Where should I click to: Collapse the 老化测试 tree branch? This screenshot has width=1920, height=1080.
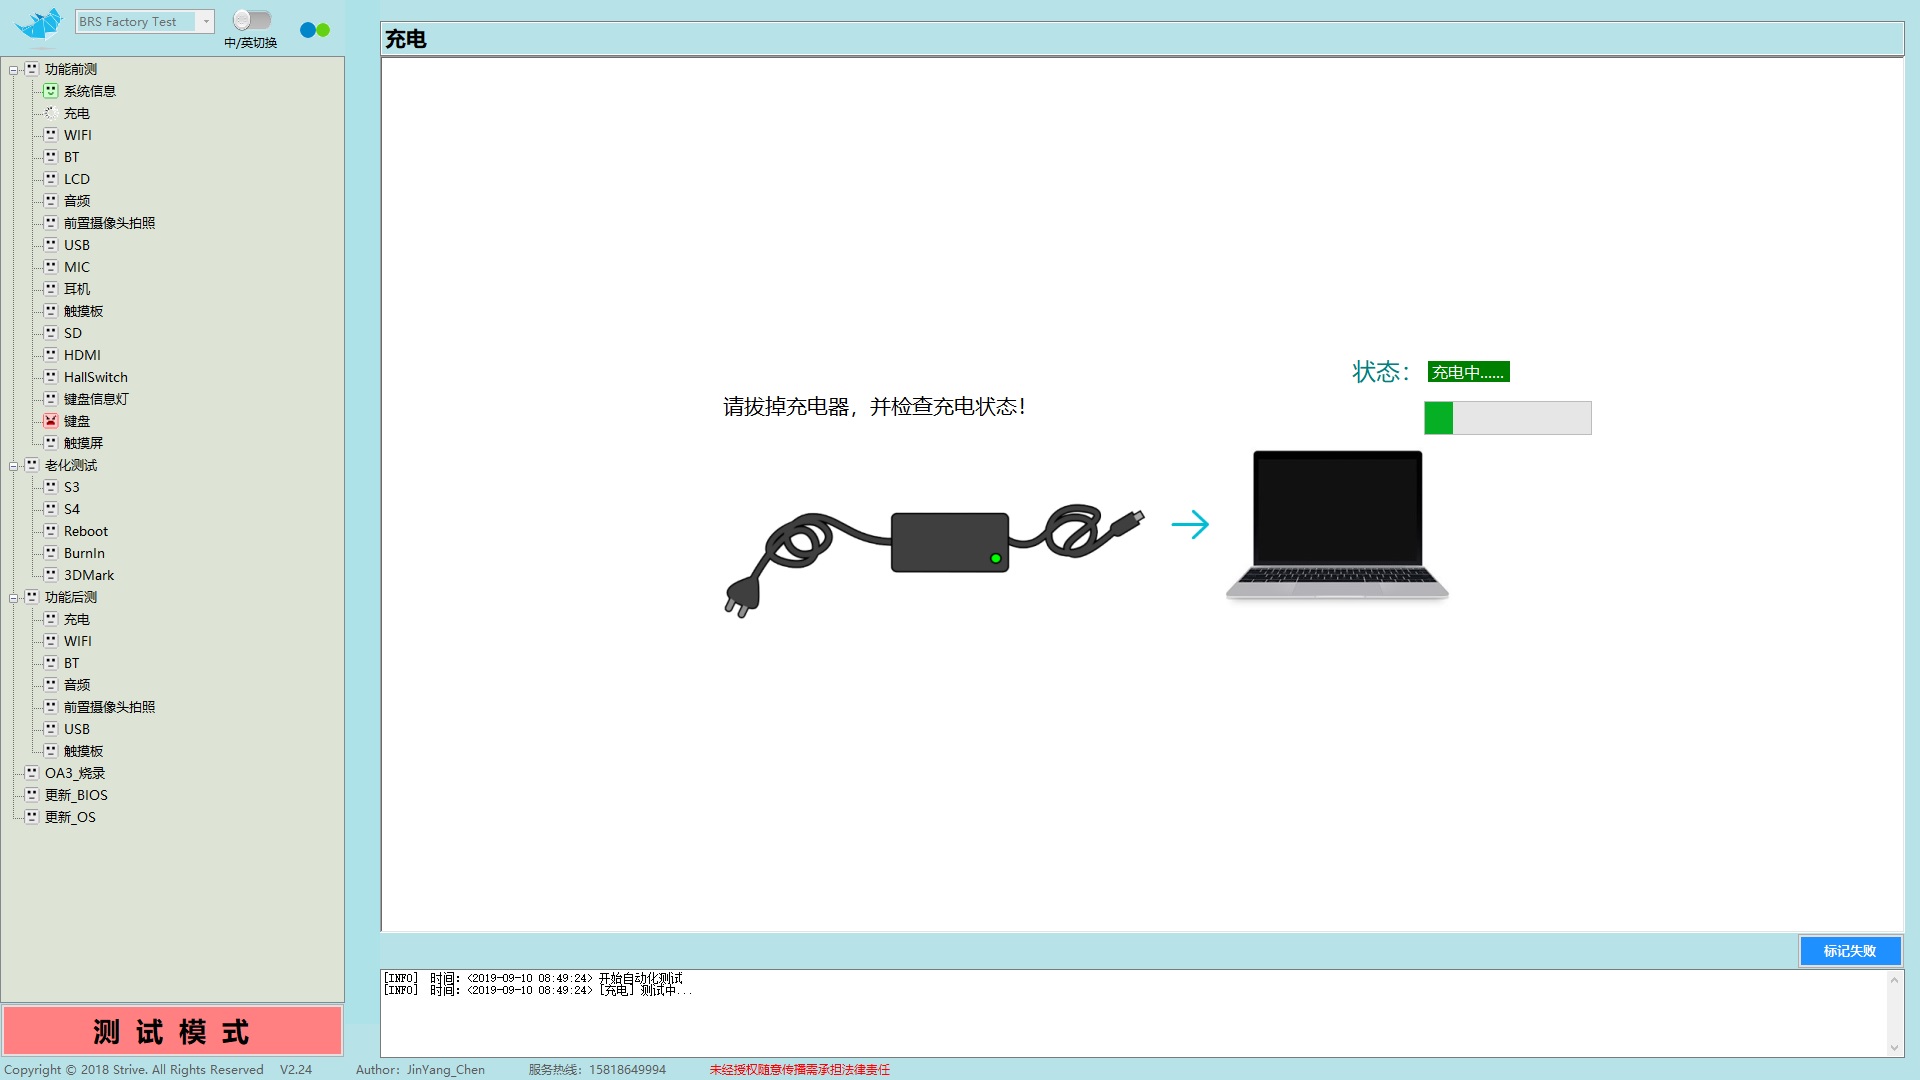coord(13,465)
